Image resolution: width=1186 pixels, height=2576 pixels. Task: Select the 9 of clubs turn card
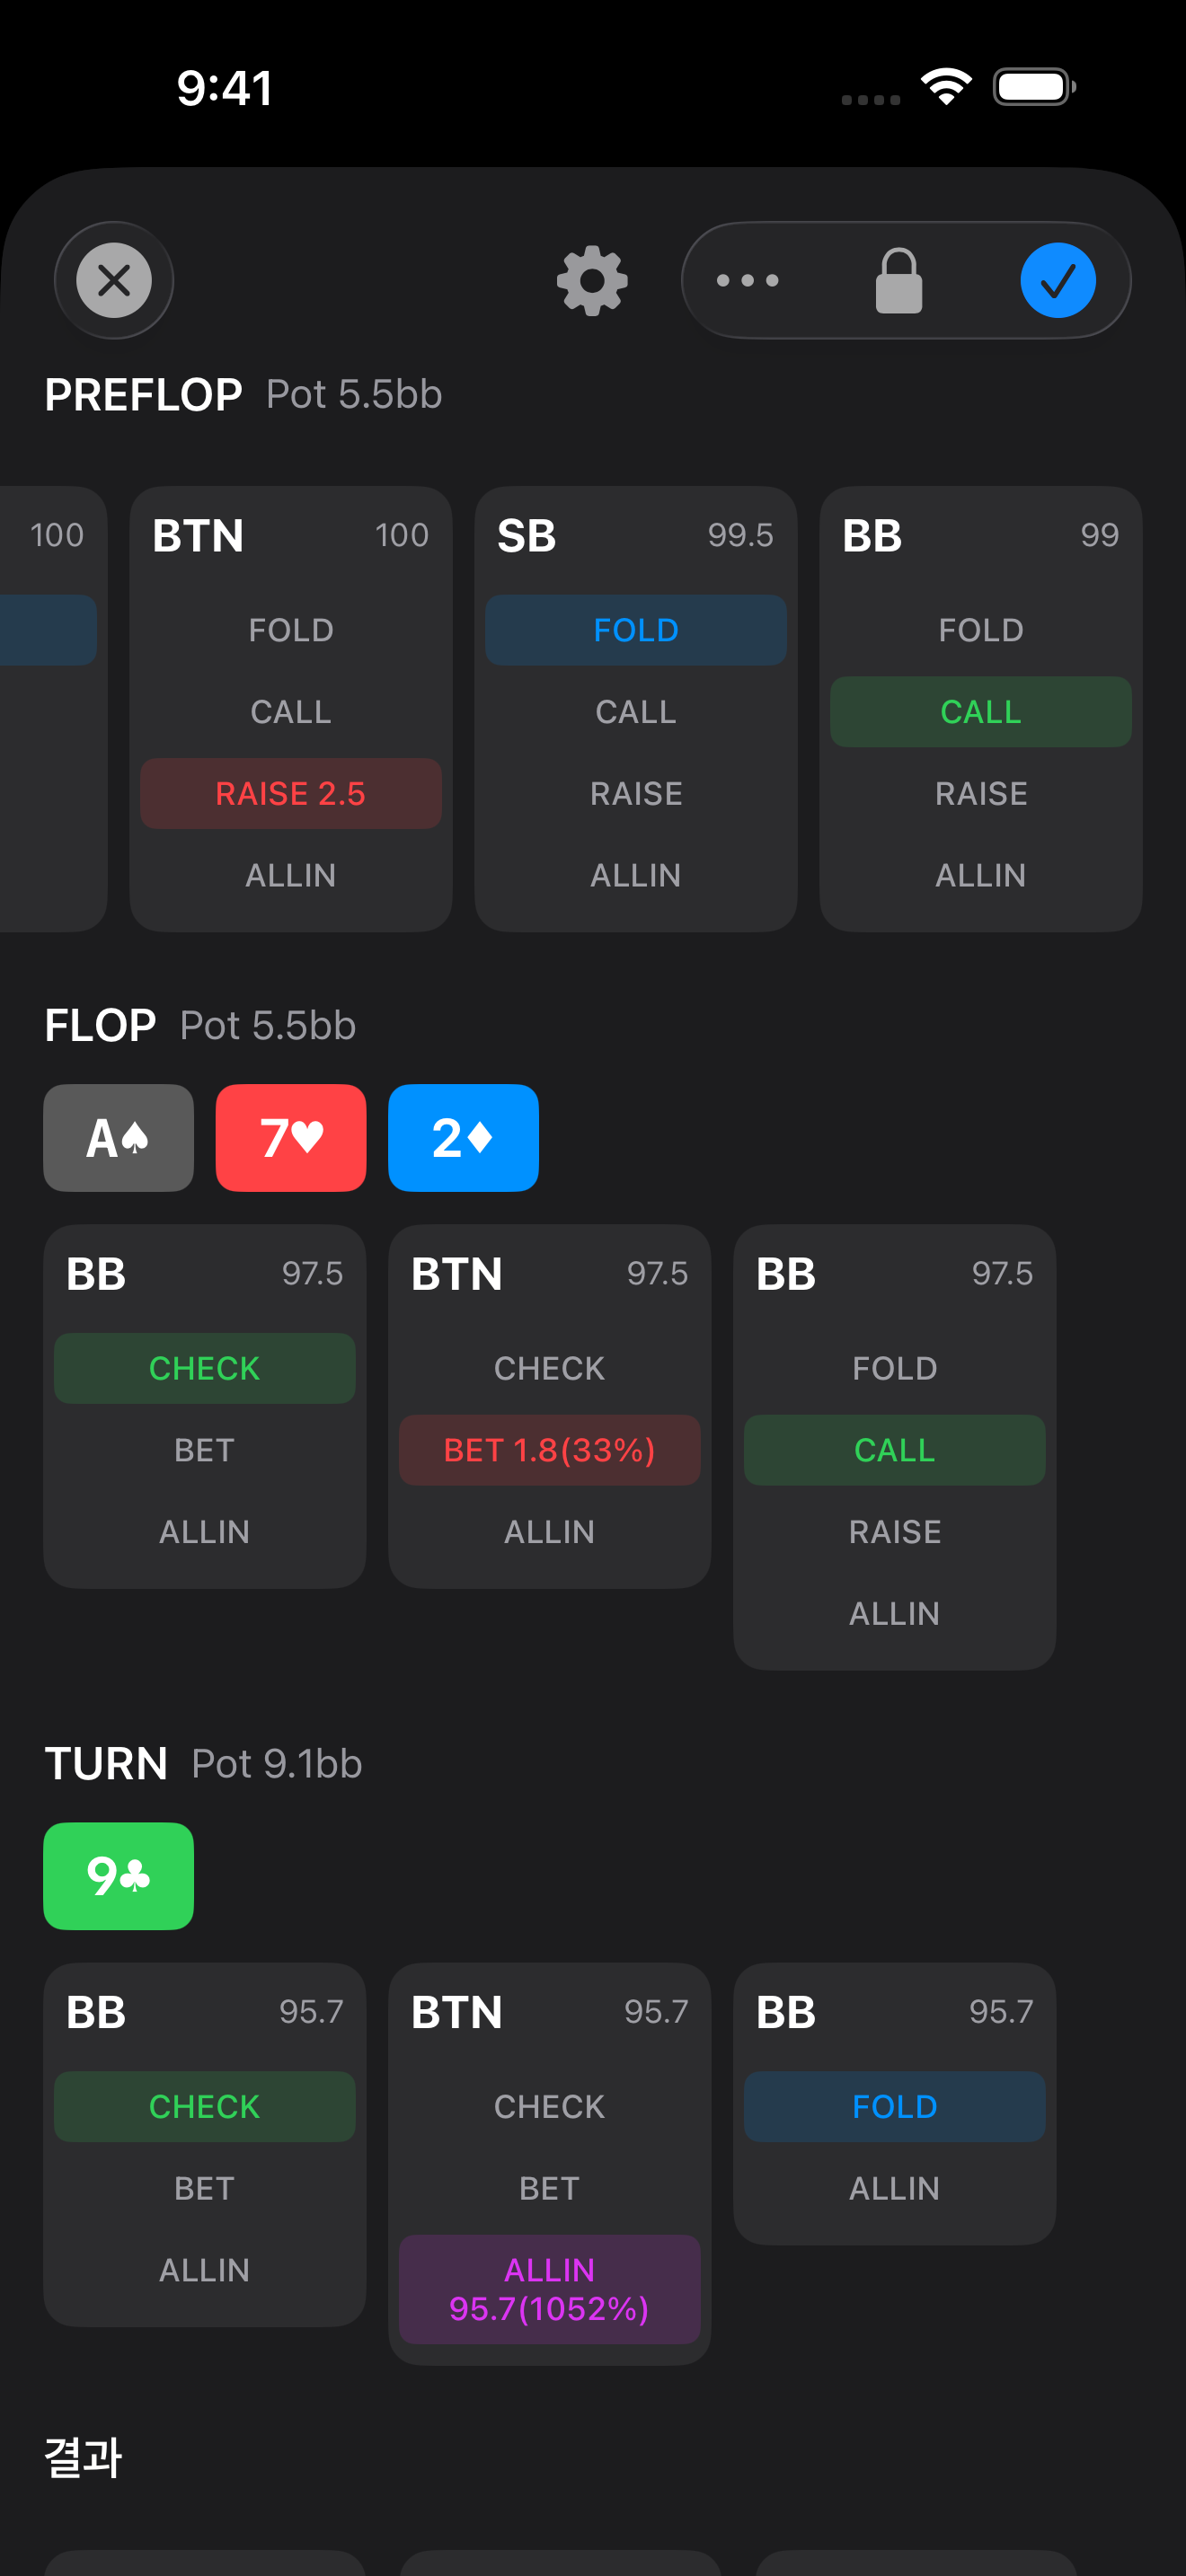[x=118, y=1876]
